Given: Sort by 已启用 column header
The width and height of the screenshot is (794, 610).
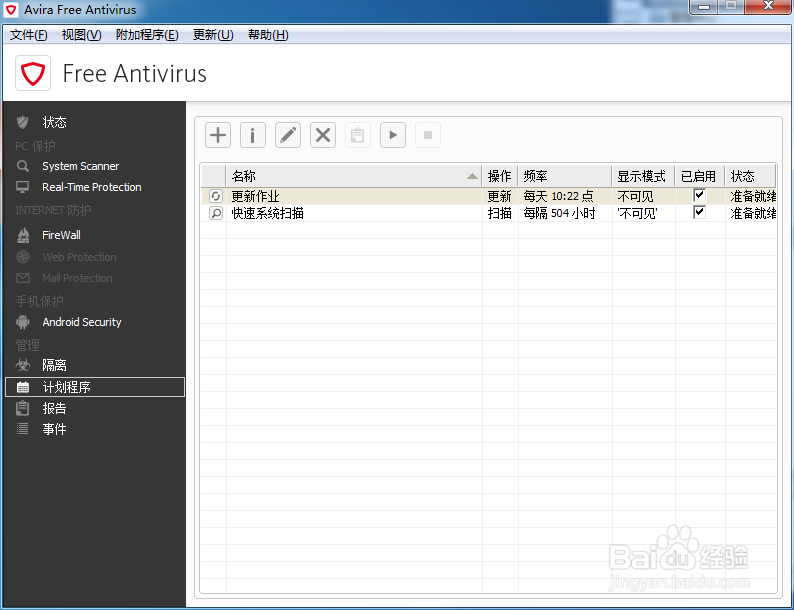Looking at the screenshot, I should pyautogui.click(x=699, y=176).
